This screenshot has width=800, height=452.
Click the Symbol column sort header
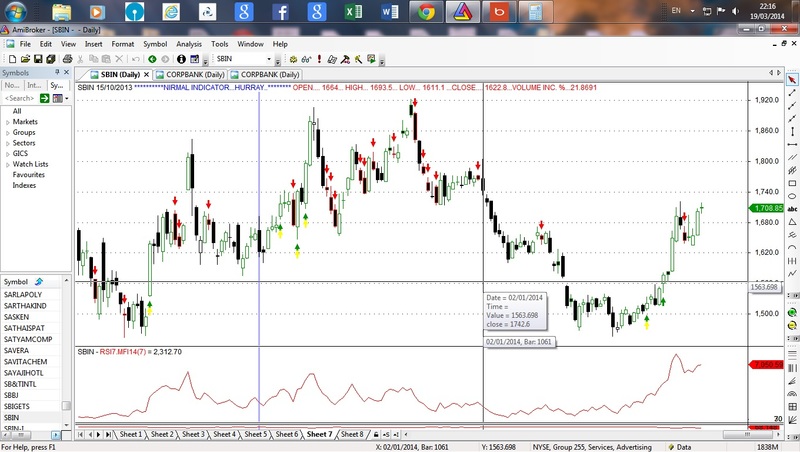tap(32, 282)
